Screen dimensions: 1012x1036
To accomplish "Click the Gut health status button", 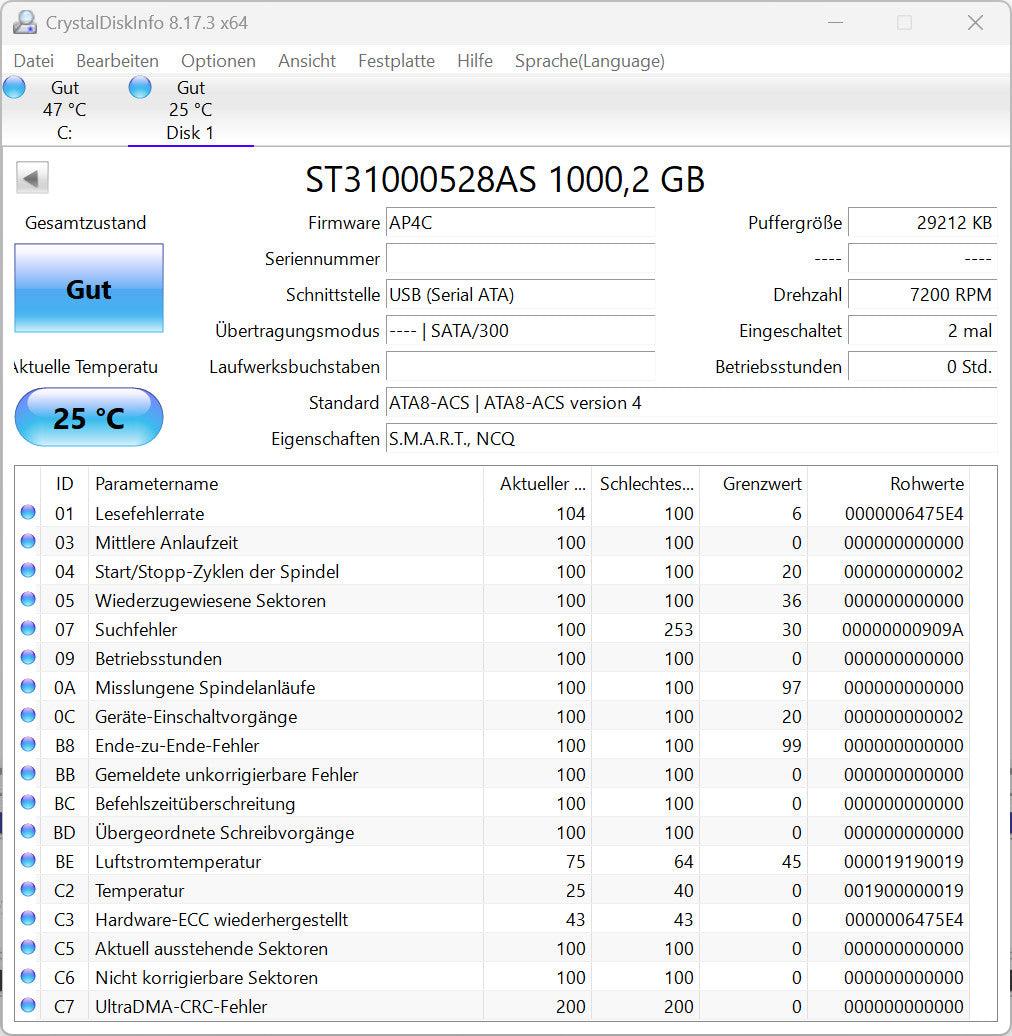I will [x=89, y=289].
